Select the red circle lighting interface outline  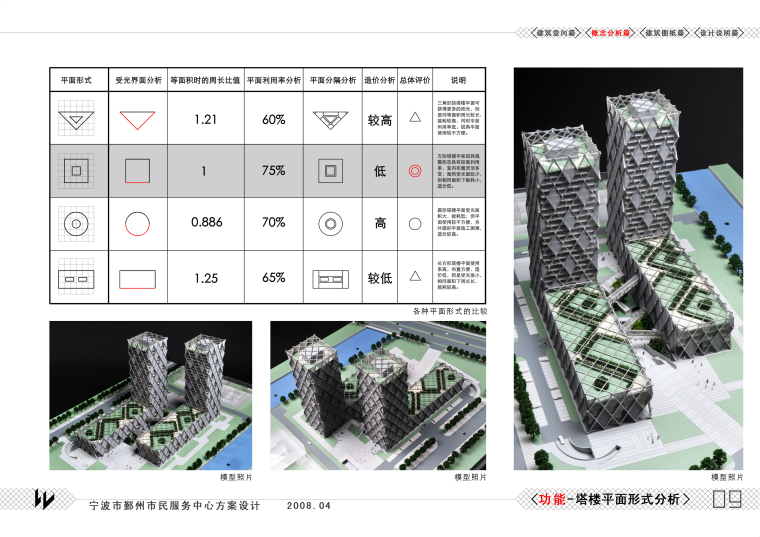(138, 224)
